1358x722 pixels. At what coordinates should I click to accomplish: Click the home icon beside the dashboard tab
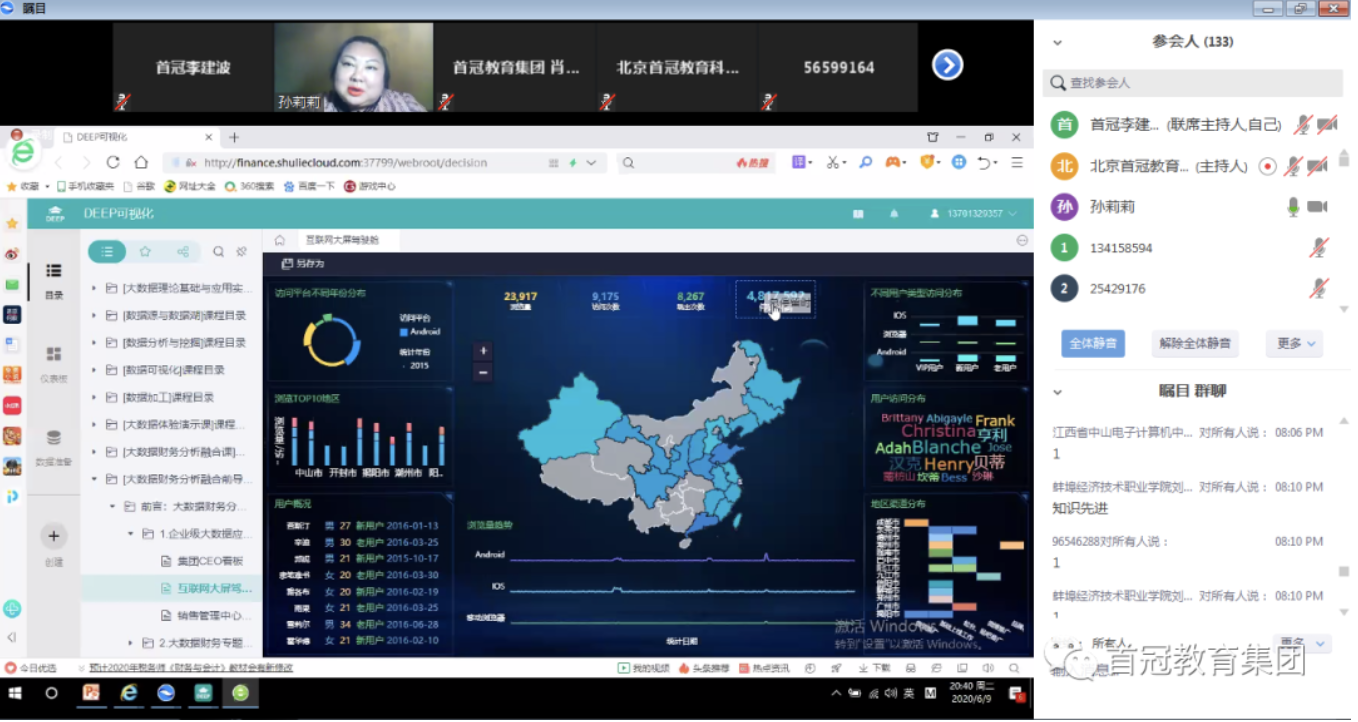(281, 240)
